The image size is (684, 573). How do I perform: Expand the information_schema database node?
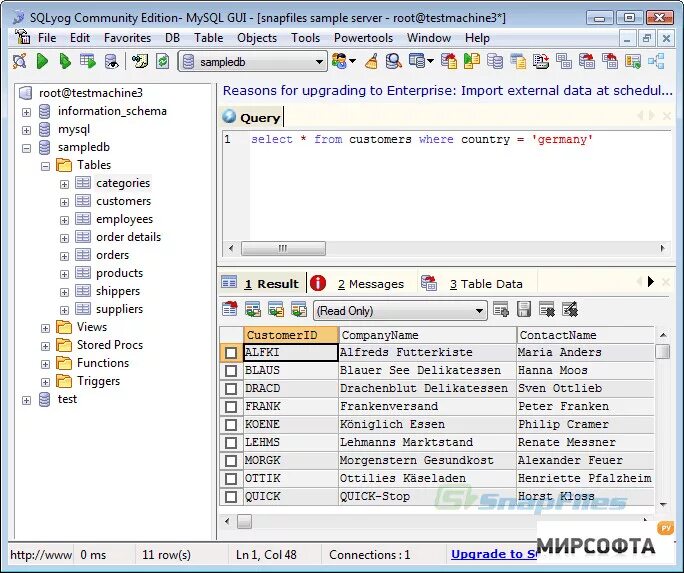[27, 112]
